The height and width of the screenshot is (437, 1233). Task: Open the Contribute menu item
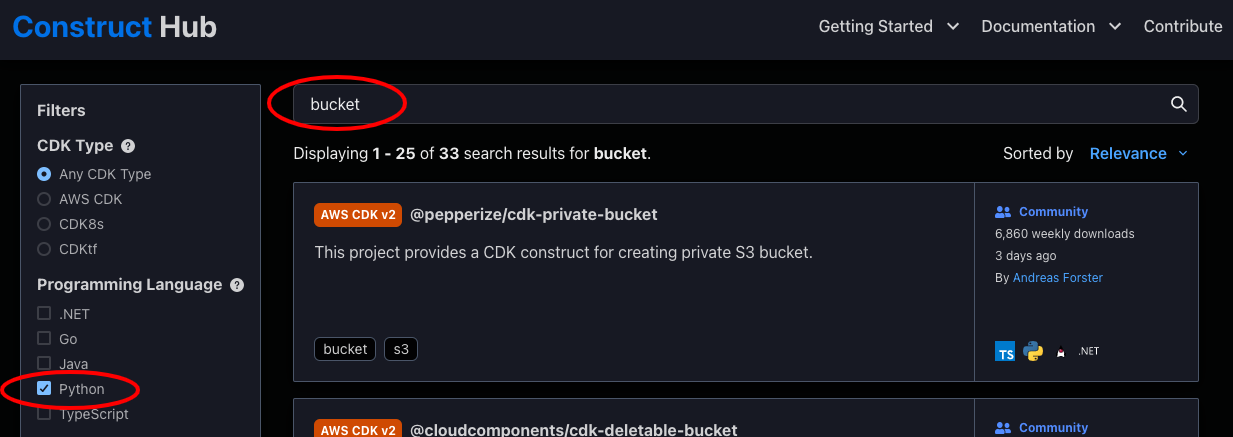point(1183,27)
